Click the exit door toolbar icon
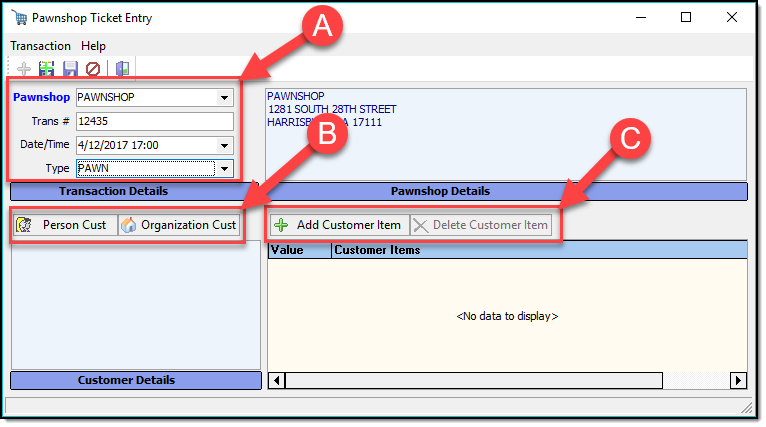Viewport: 766px width, 427px height. click(122, 69)
